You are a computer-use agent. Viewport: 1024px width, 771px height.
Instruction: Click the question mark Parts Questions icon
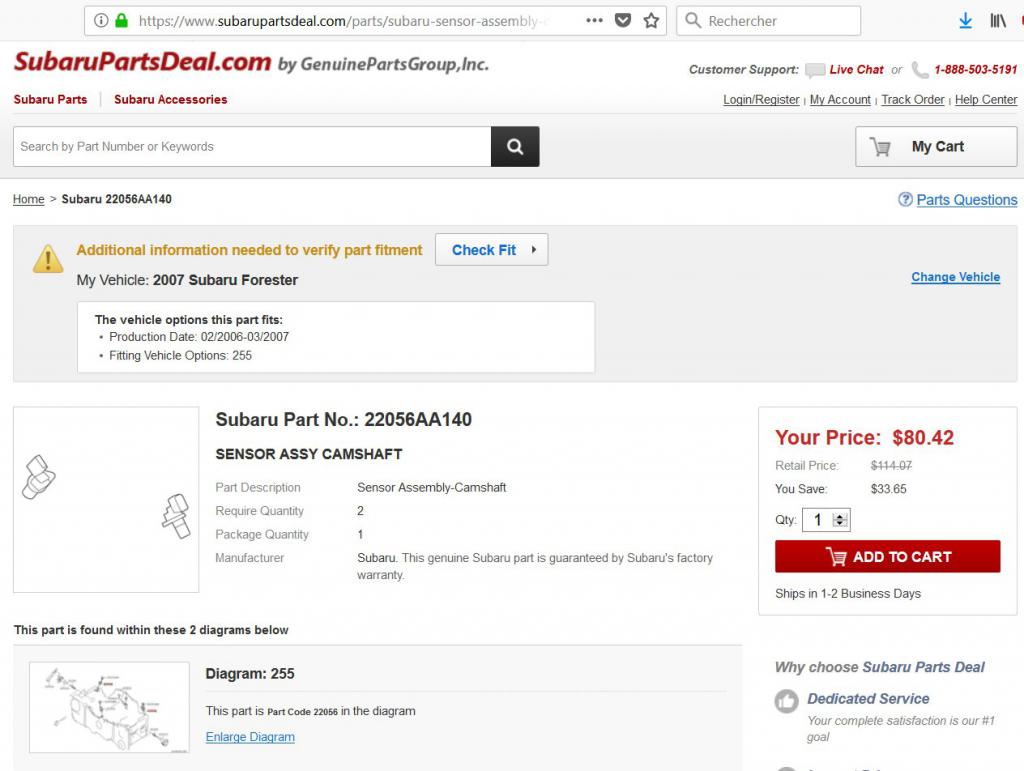(x=905, y=199)
